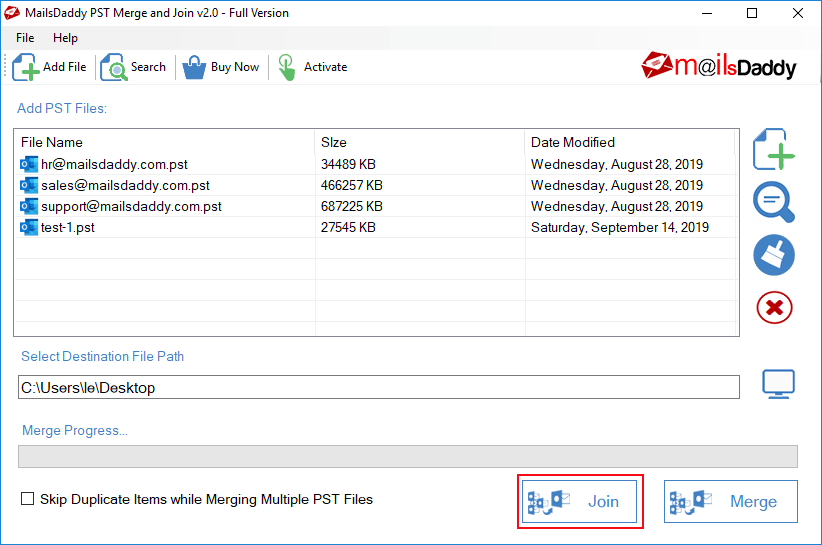Click the Merge button
Viewport: 822px width, 545px height.
(x=731, y=502)
